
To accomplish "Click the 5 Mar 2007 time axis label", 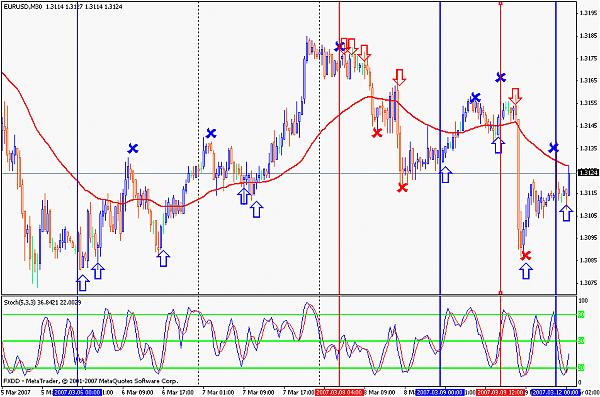I will (16, 392).
